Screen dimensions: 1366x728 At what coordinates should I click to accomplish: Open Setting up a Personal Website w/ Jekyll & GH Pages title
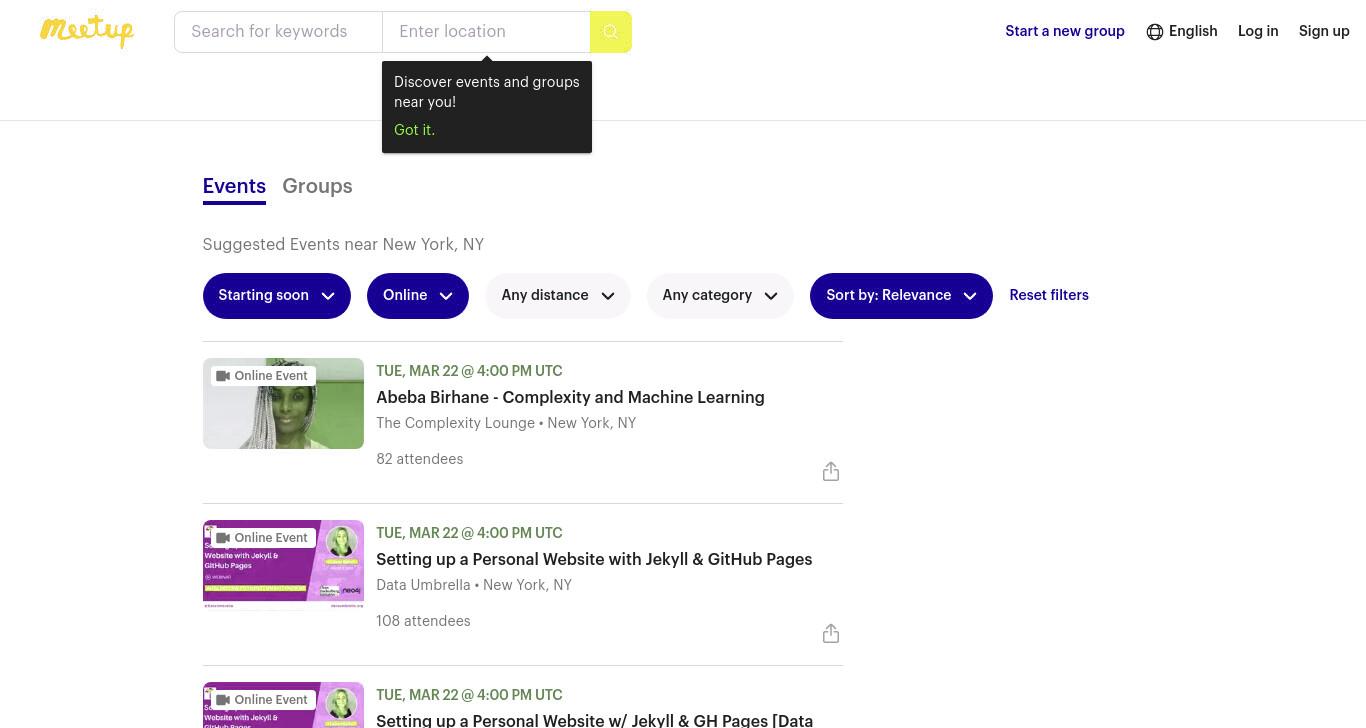[594, 719]
